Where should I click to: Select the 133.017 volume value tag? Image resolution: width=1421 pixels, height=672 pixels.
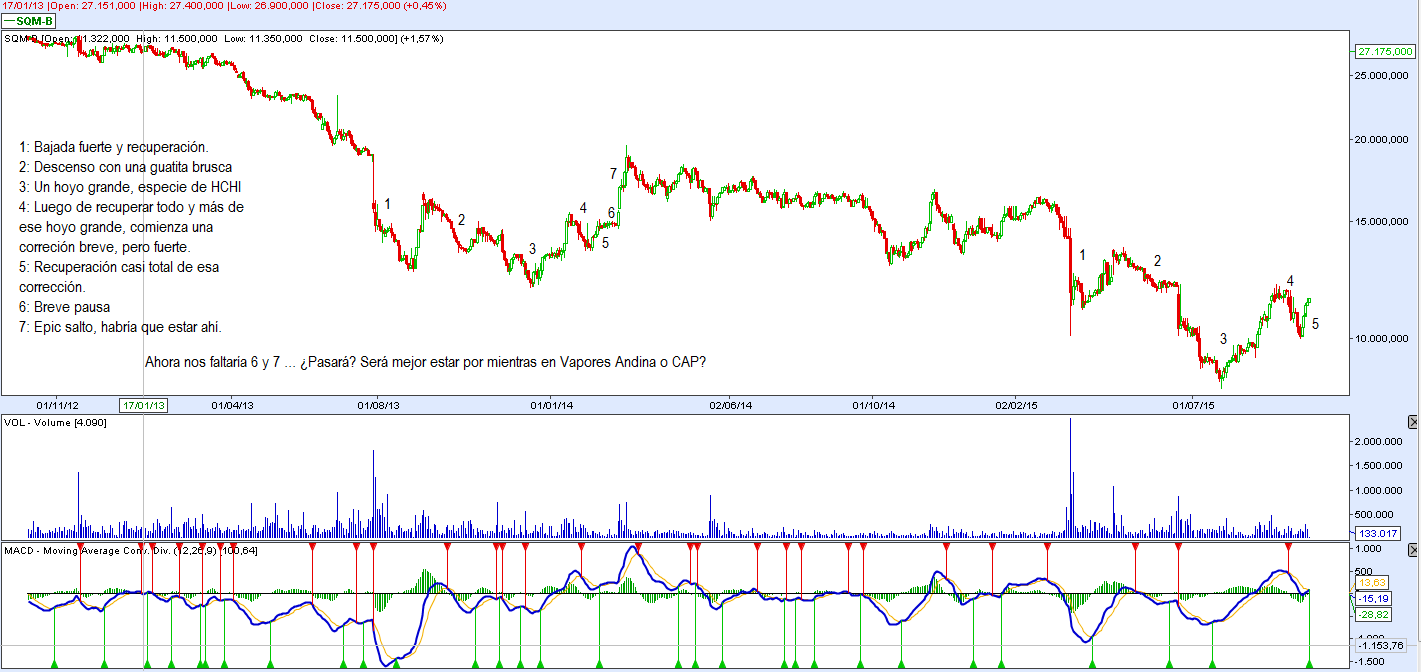(x=1373, y=533)
